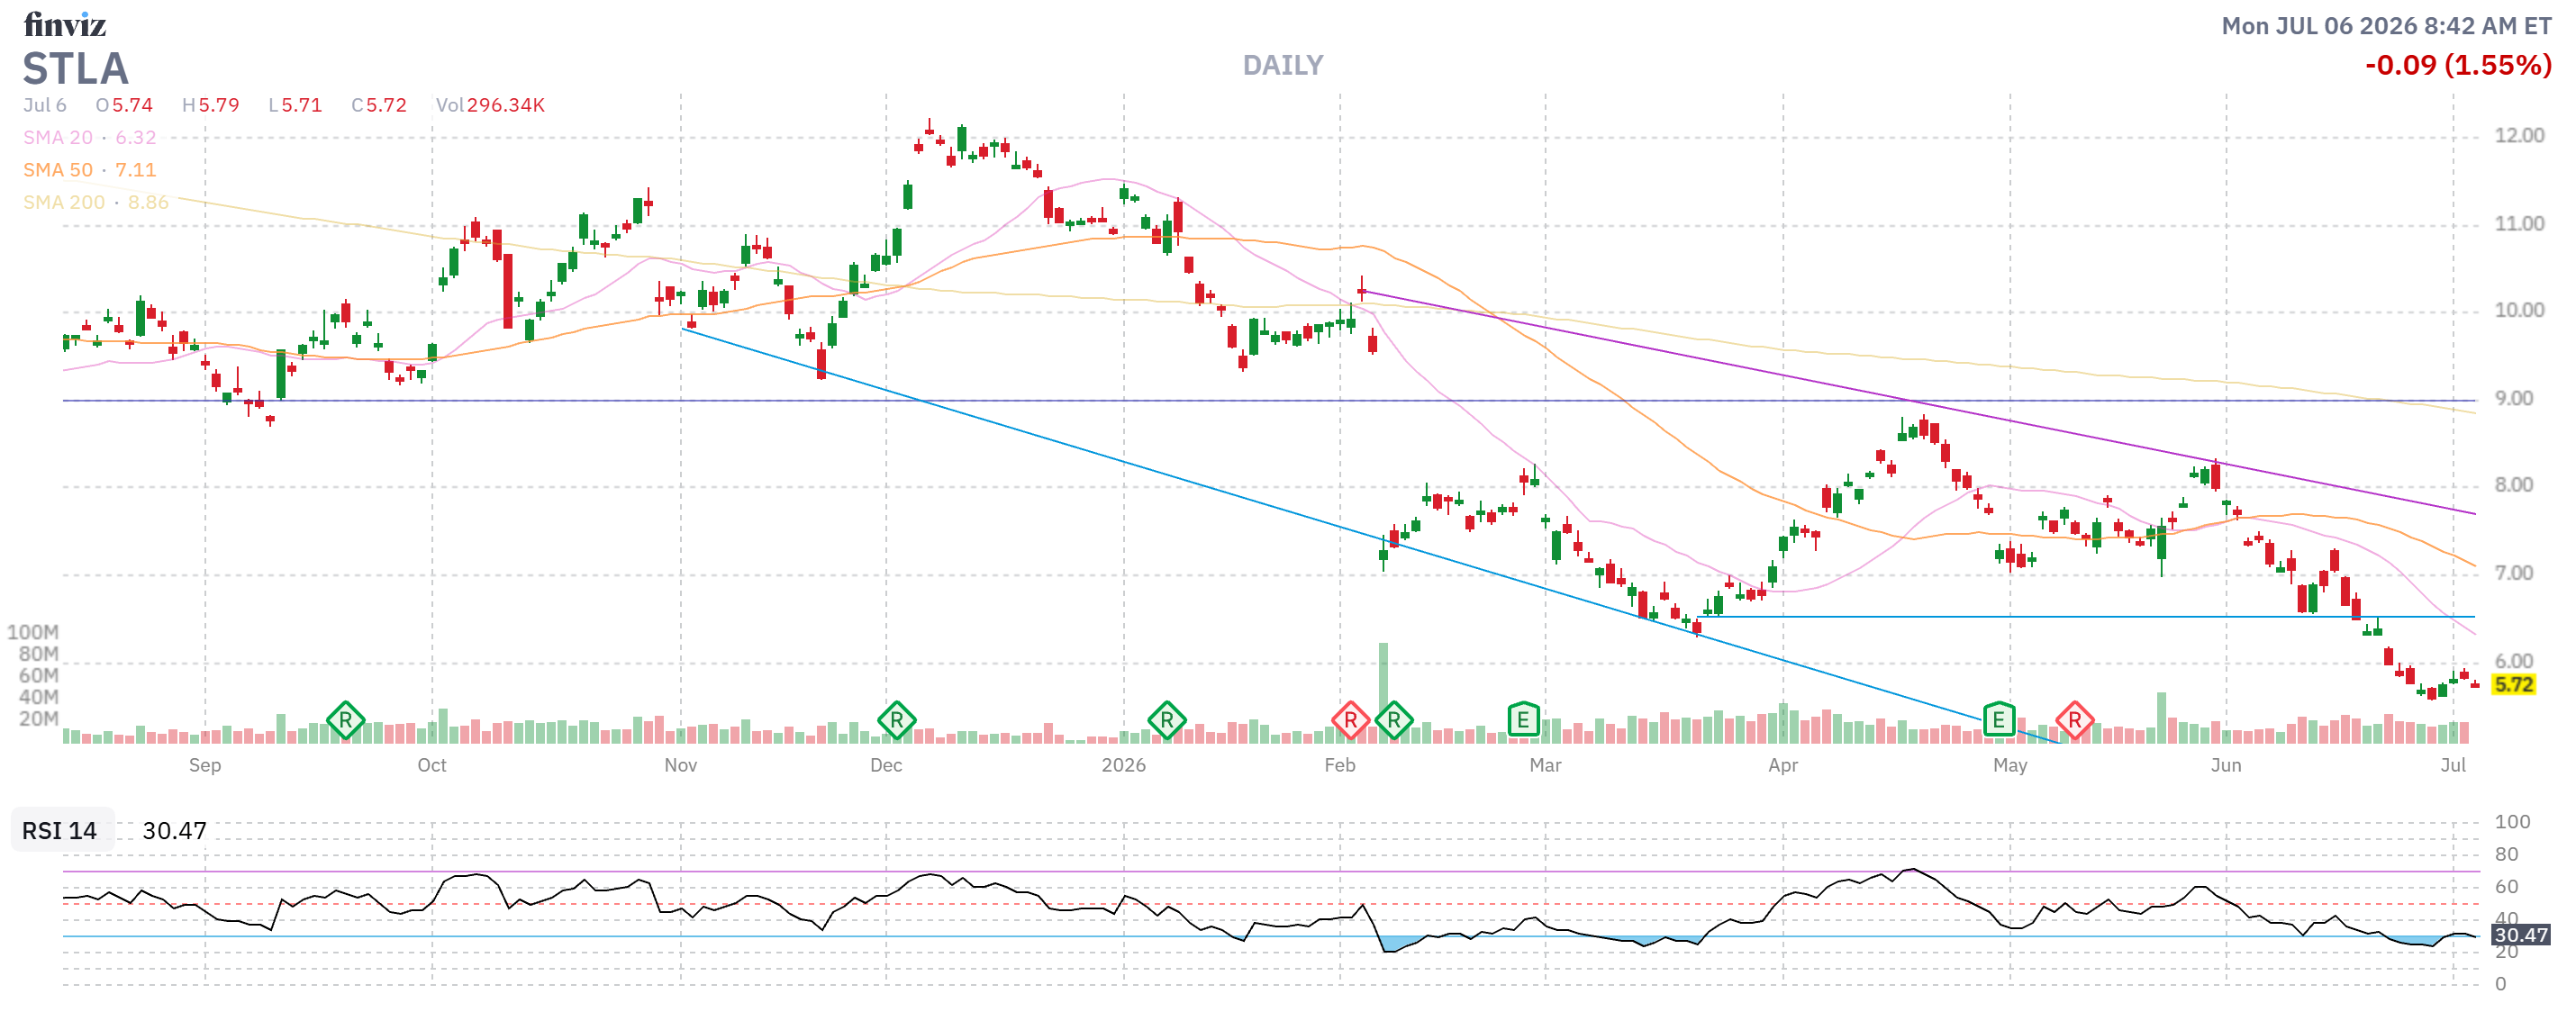Click the green R marker beside the February volume spike

click(x=1393, y=720)
